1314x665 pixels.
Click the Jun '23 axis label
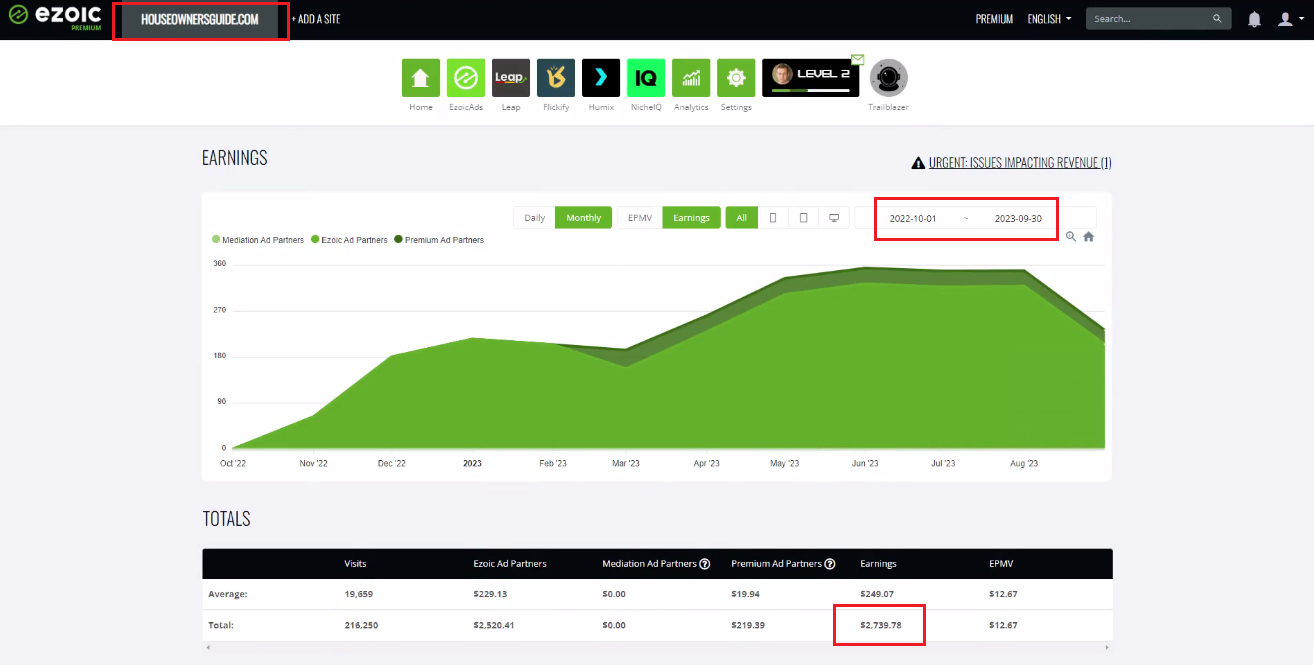click(x=865, y=463)
